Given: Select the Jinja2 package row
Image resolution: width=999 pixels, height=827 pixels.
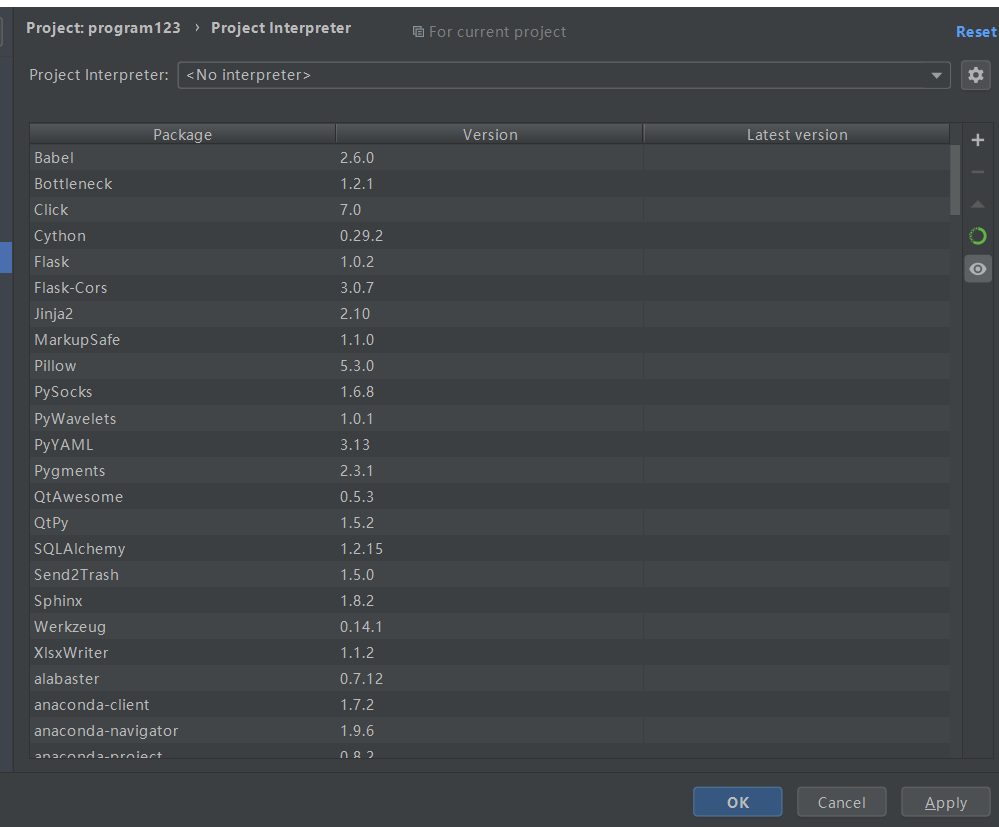Looking at the screenshot, I should 489,314.
